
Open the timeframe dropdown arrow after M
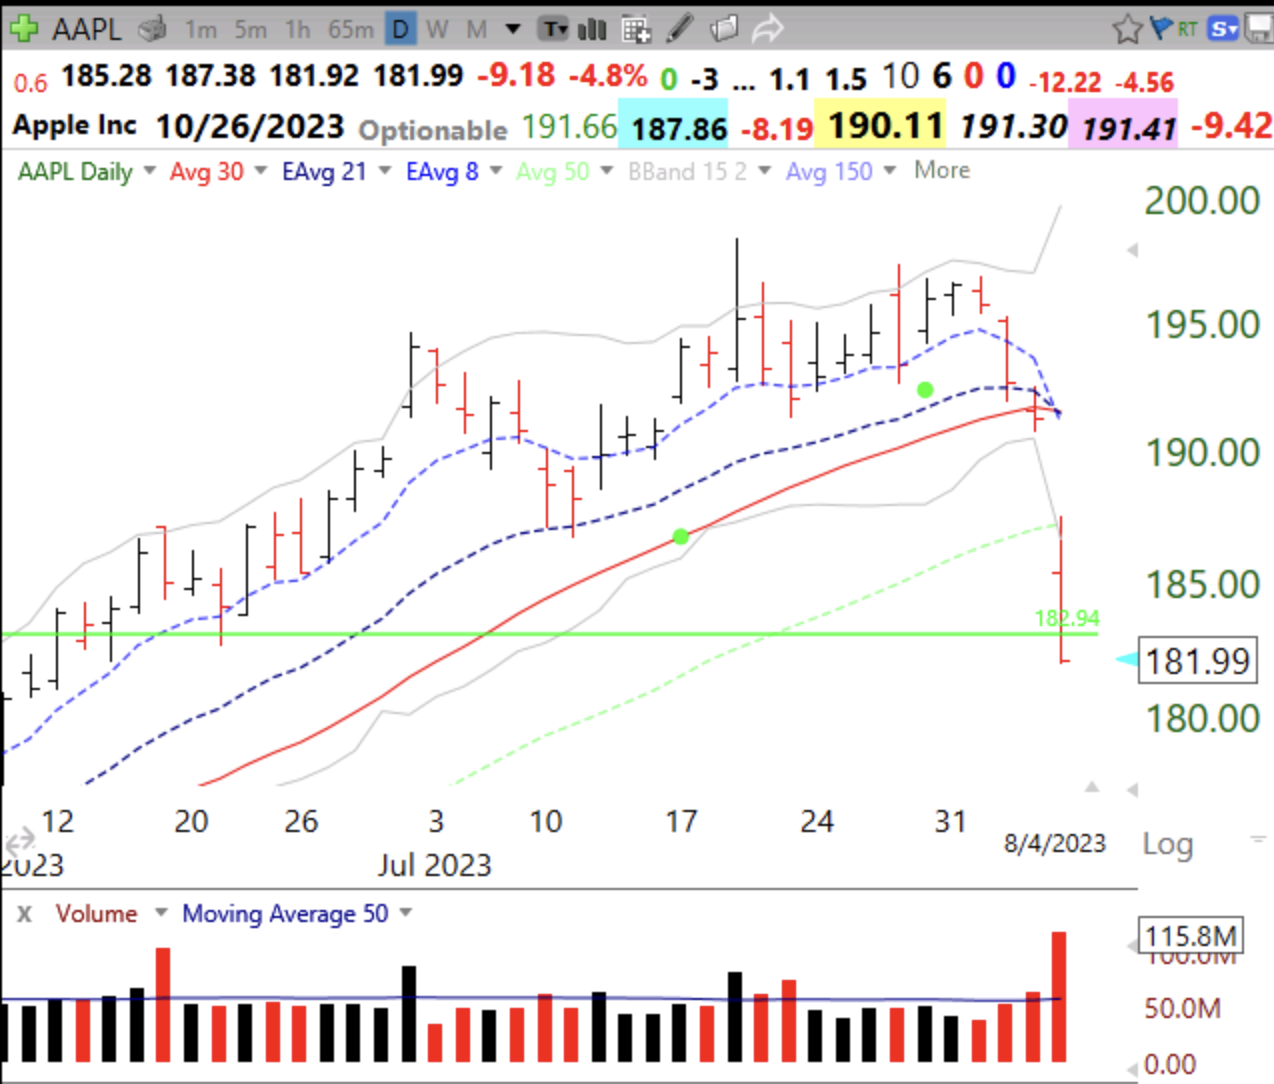point(513,29)
